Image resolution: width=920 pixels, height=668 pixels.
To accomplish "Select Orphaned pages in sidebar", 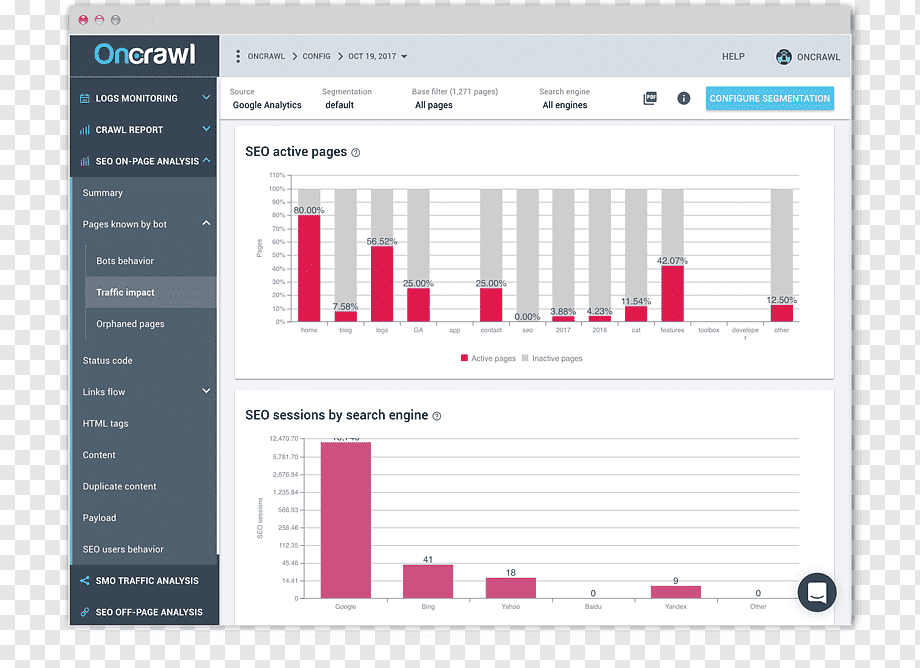I will [x=130, y=324].
